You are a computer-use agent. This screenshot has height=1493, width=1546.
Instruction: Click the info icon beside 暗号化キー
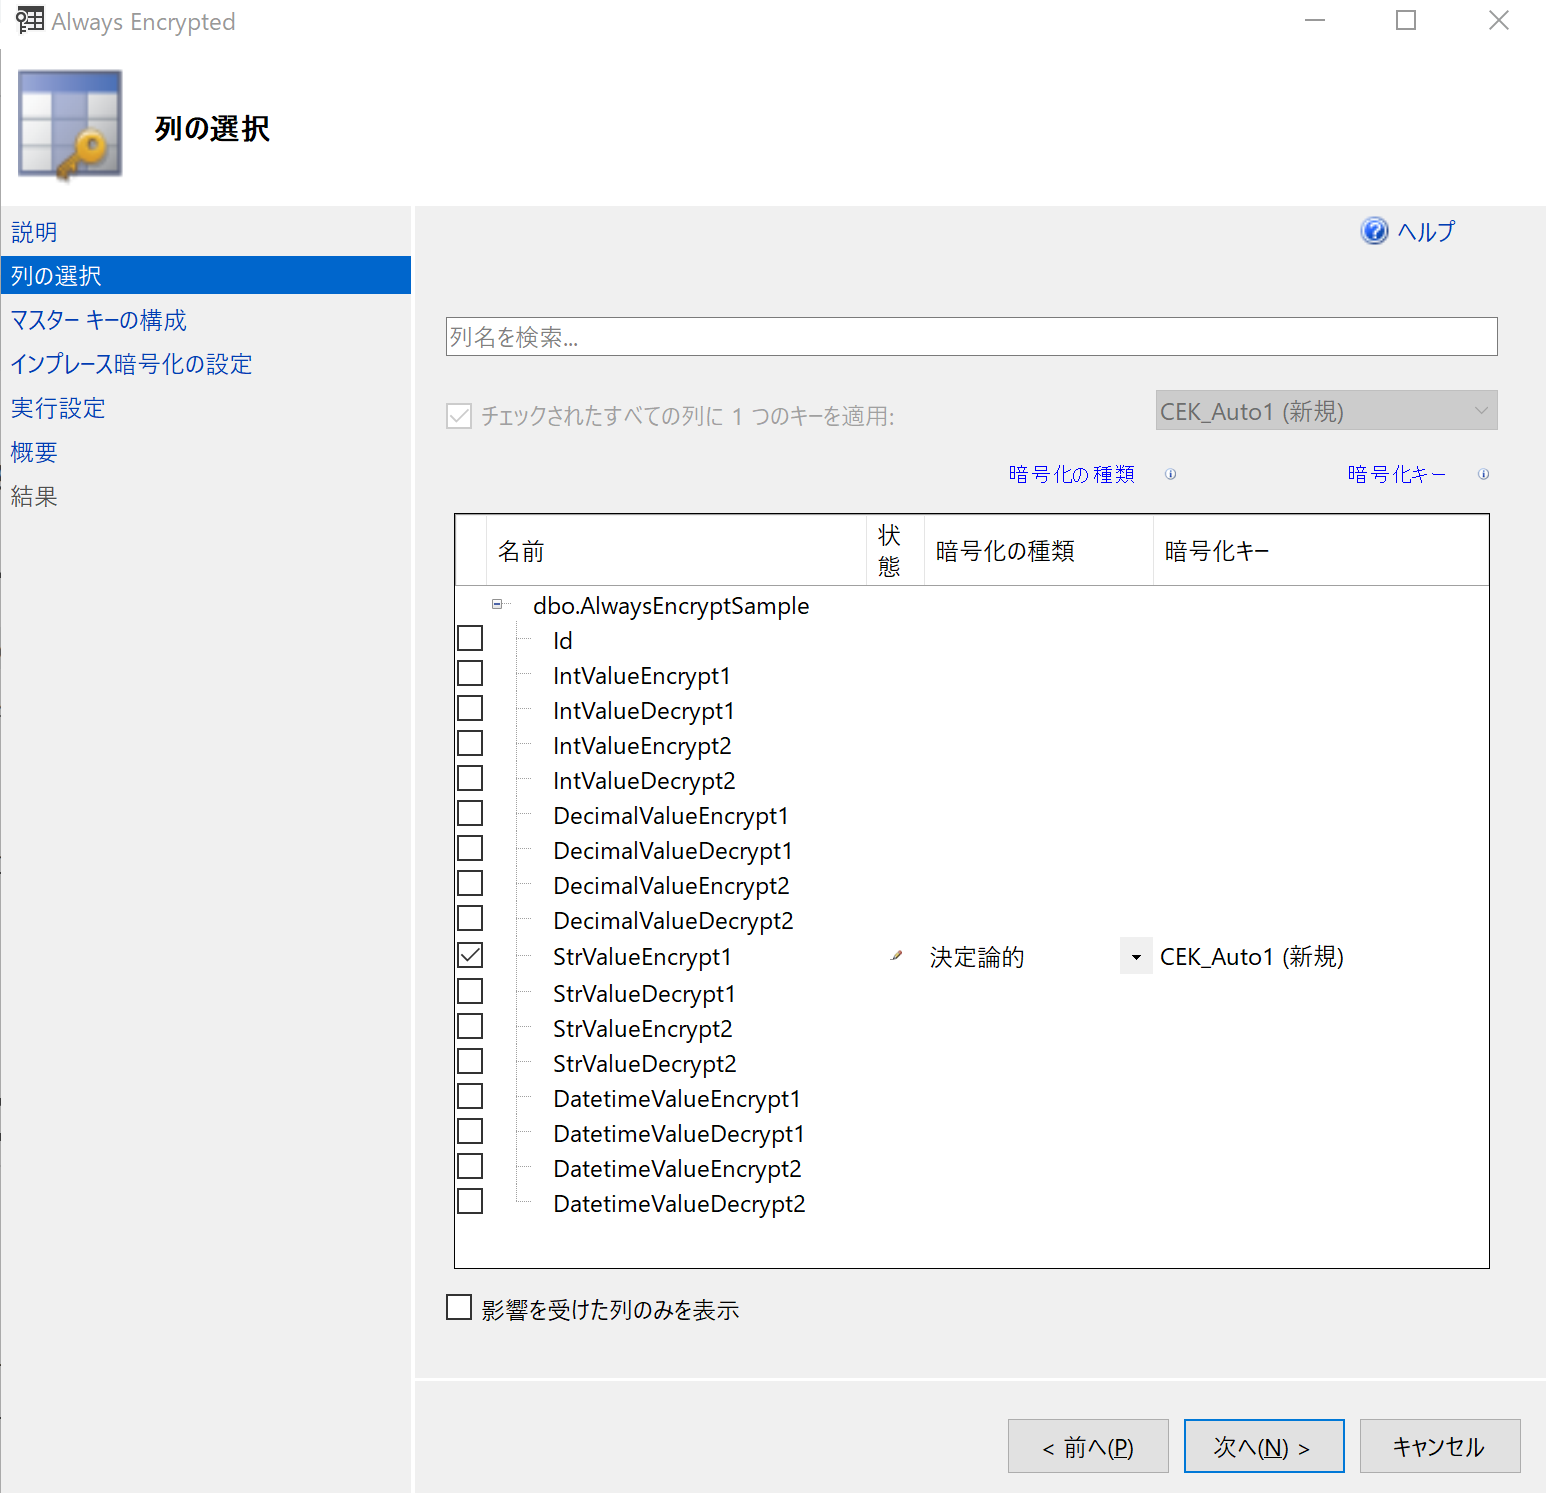pyautogui.click(x=1484, y=474)
